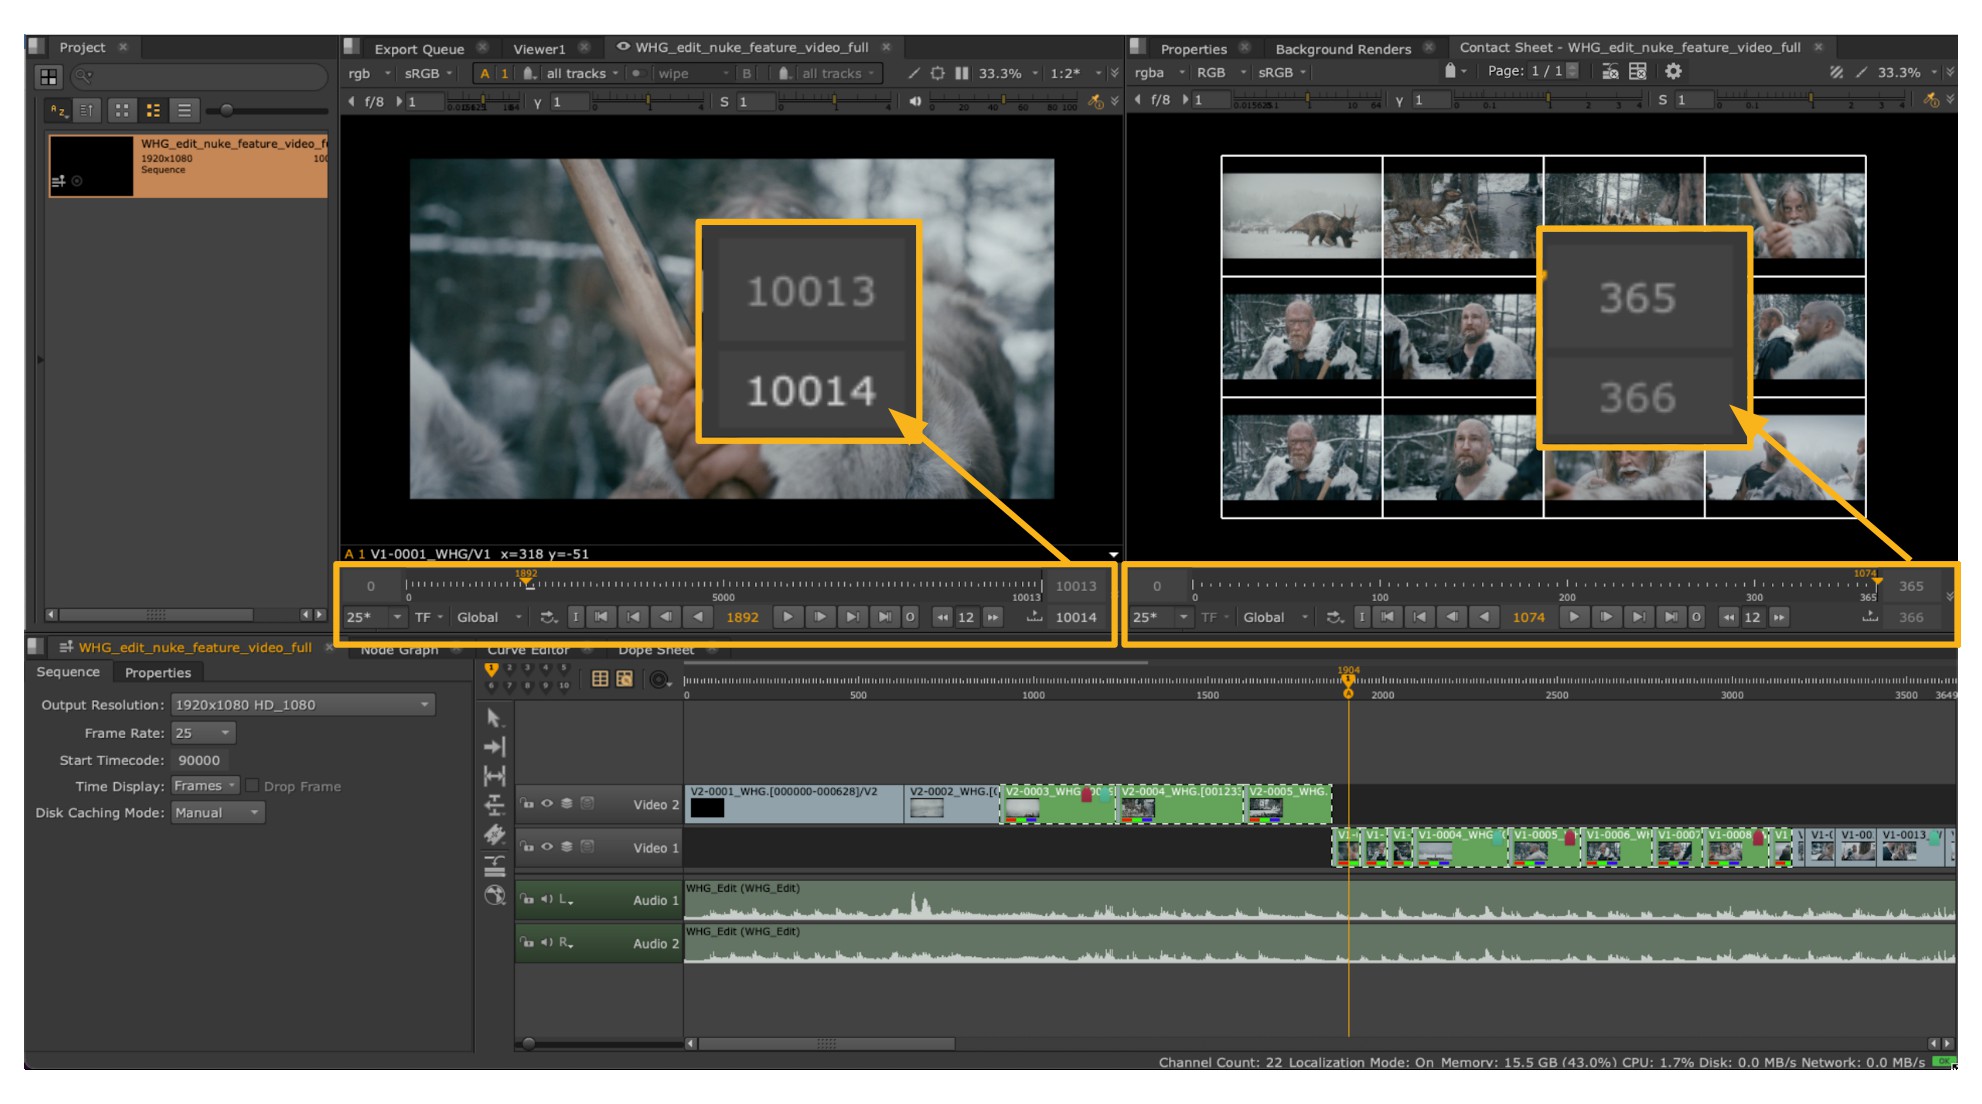Select the Razor tool in timeline
Screen dimensions: 1982x1104
pos(494,835)
